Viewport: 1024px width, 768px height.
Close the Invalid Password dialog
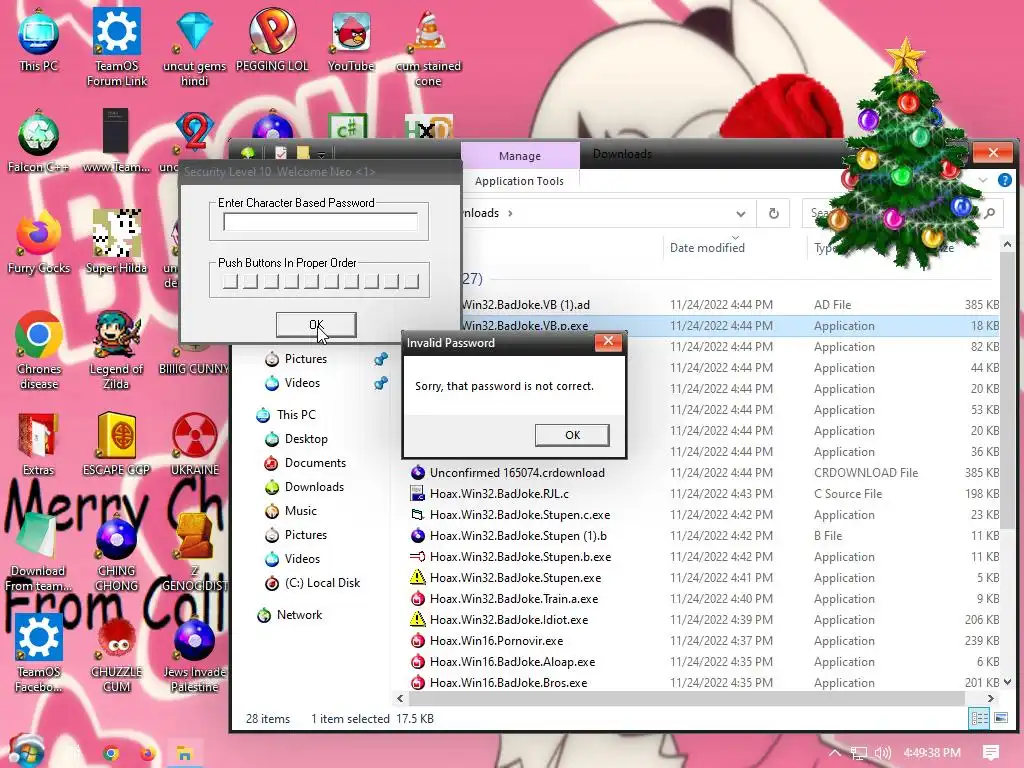(x=608, y=342)
